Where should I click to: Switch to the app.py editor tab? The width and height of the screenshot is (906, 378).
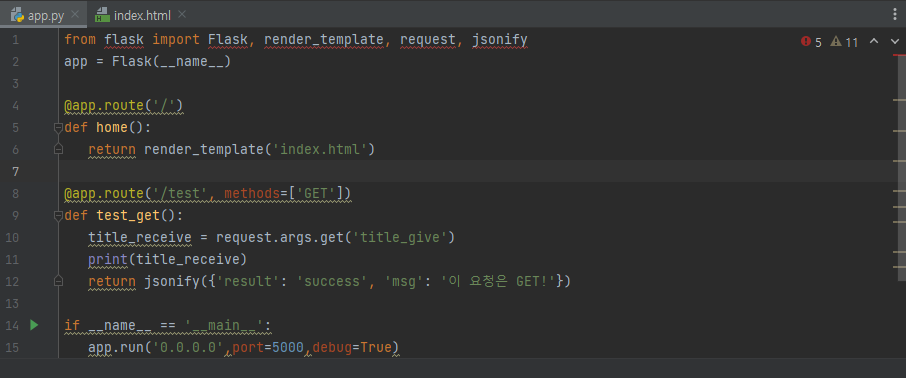(43, 16)
